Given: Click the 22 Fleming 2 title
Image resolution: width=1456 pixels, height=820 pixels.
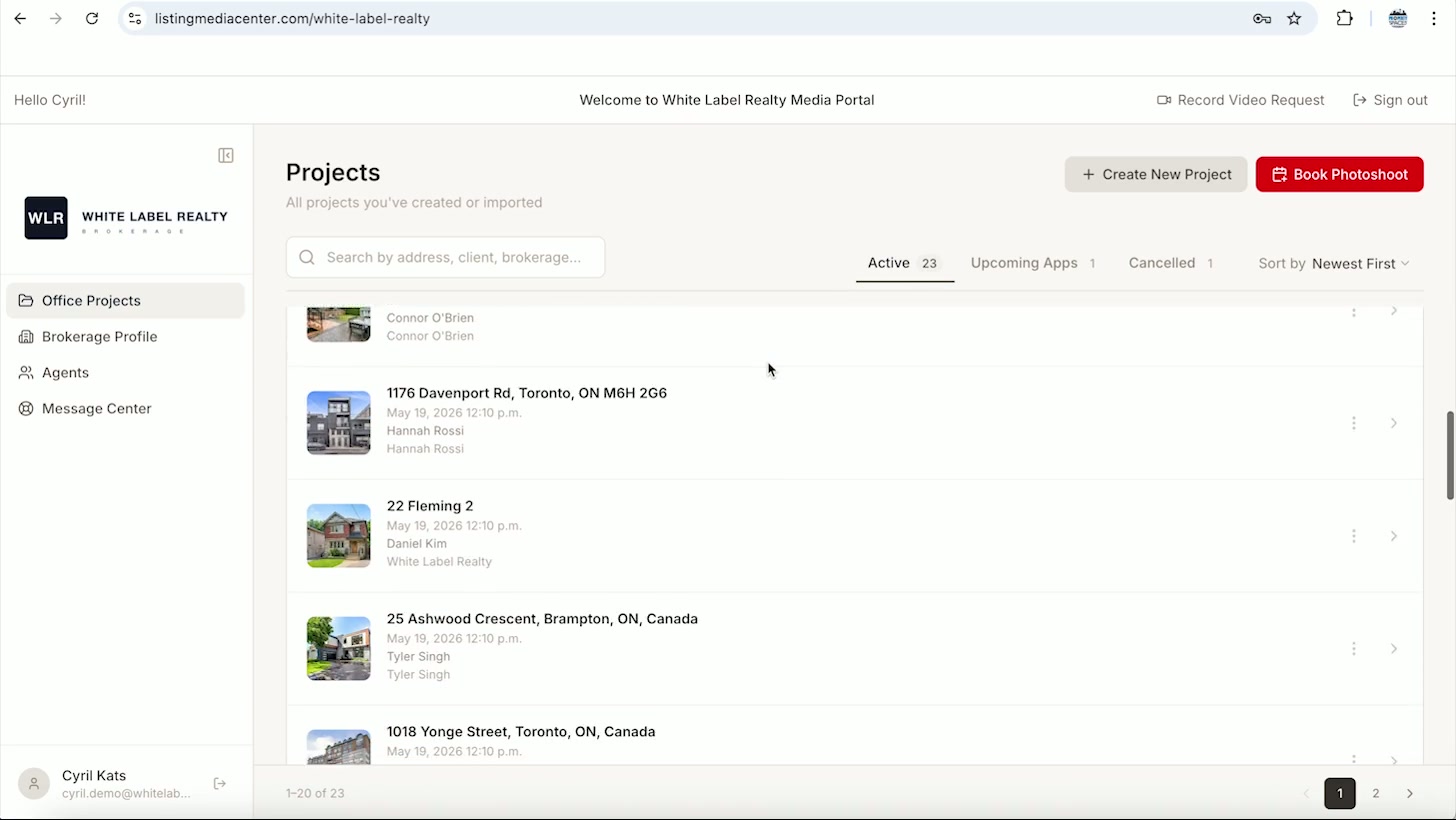Looking at the screenshot, I should coord(430,506).
